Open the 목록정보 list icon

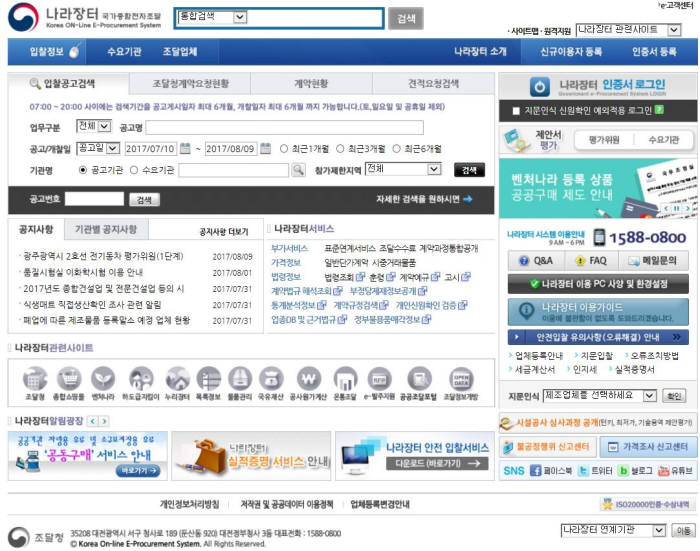tap(208, 379)
